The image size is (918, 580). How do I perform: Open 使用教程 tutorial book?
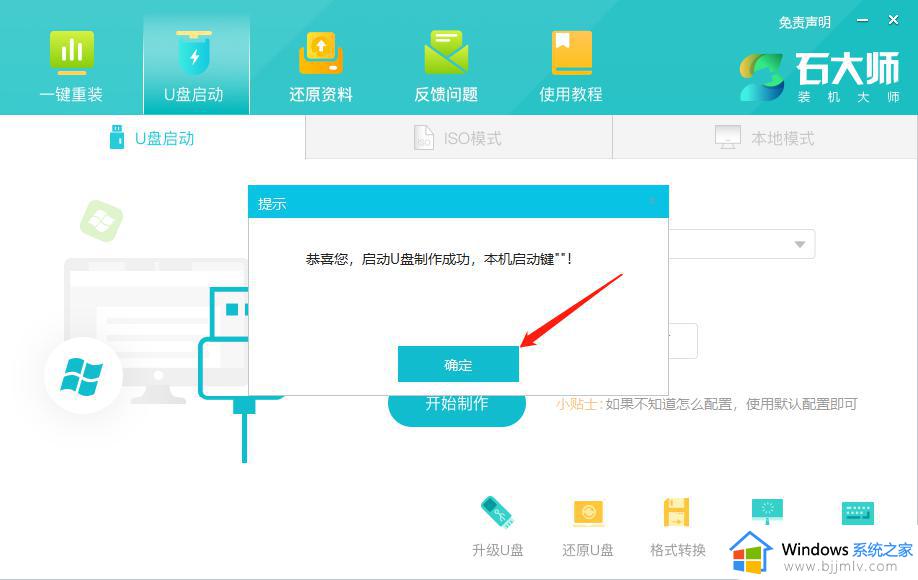point(571,67)
